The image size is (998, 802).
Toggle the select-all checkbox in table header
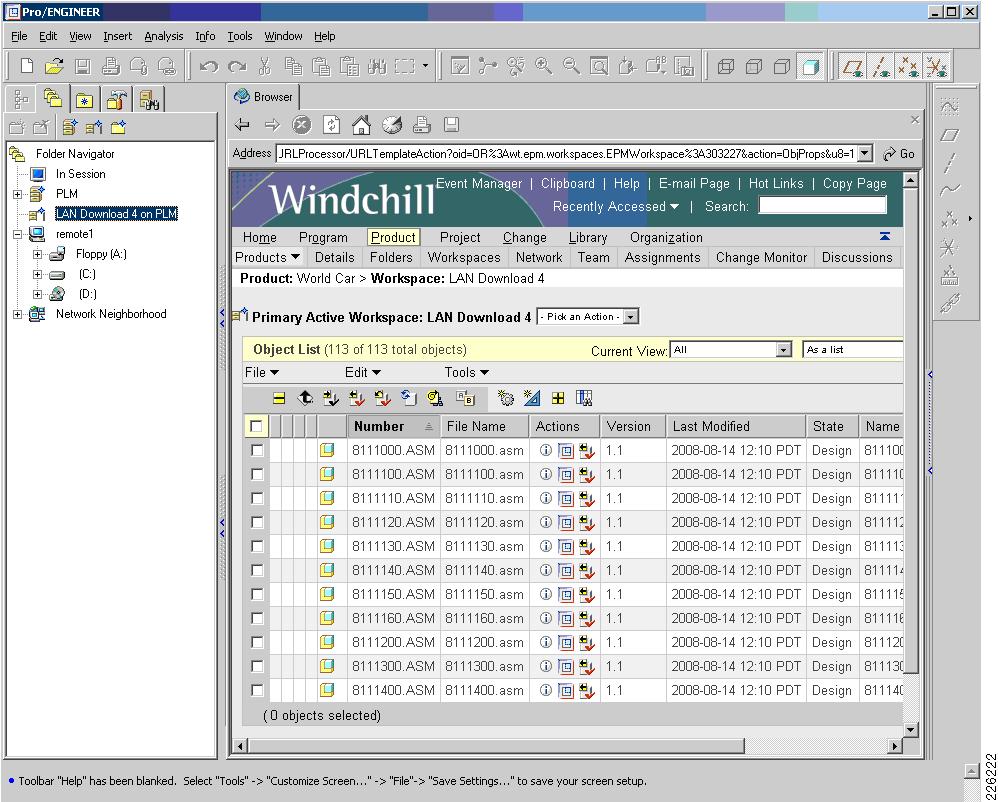pyautogui.click(x=257, y=426)
